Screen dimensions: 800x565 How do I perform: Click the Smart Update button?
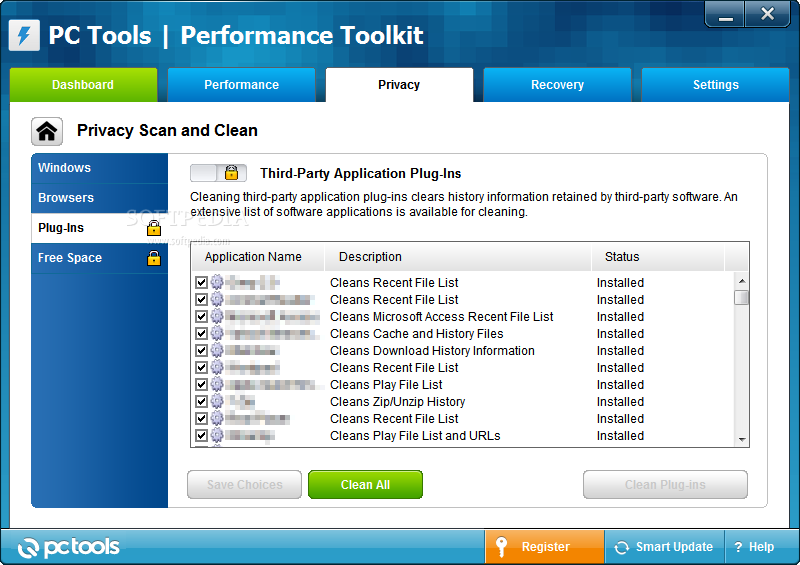pos(664,547)
